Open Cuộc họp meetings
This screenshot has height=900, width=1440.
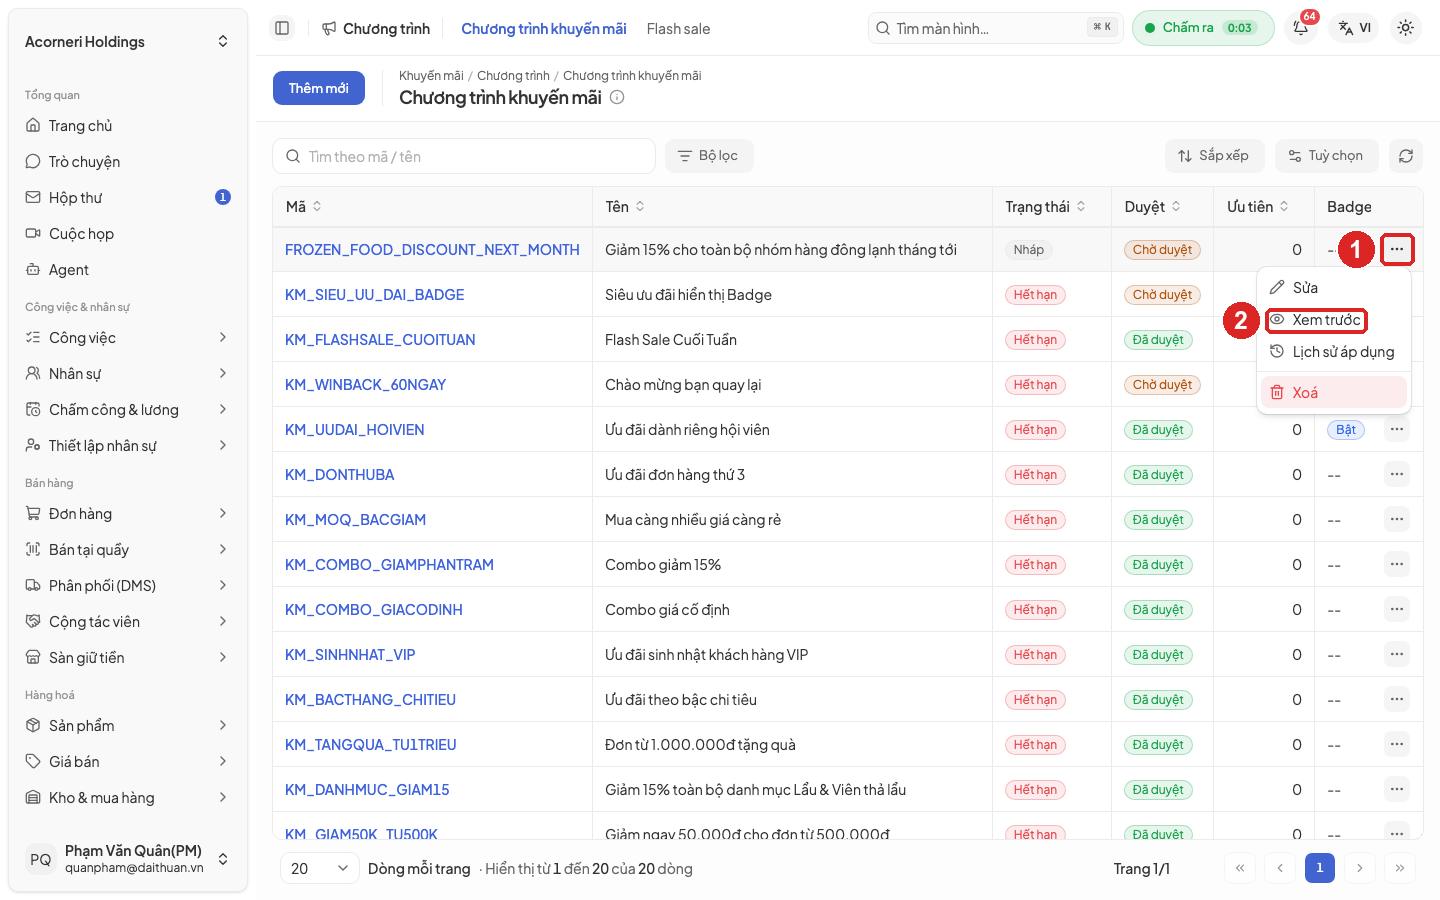click(x=128, y=234)
